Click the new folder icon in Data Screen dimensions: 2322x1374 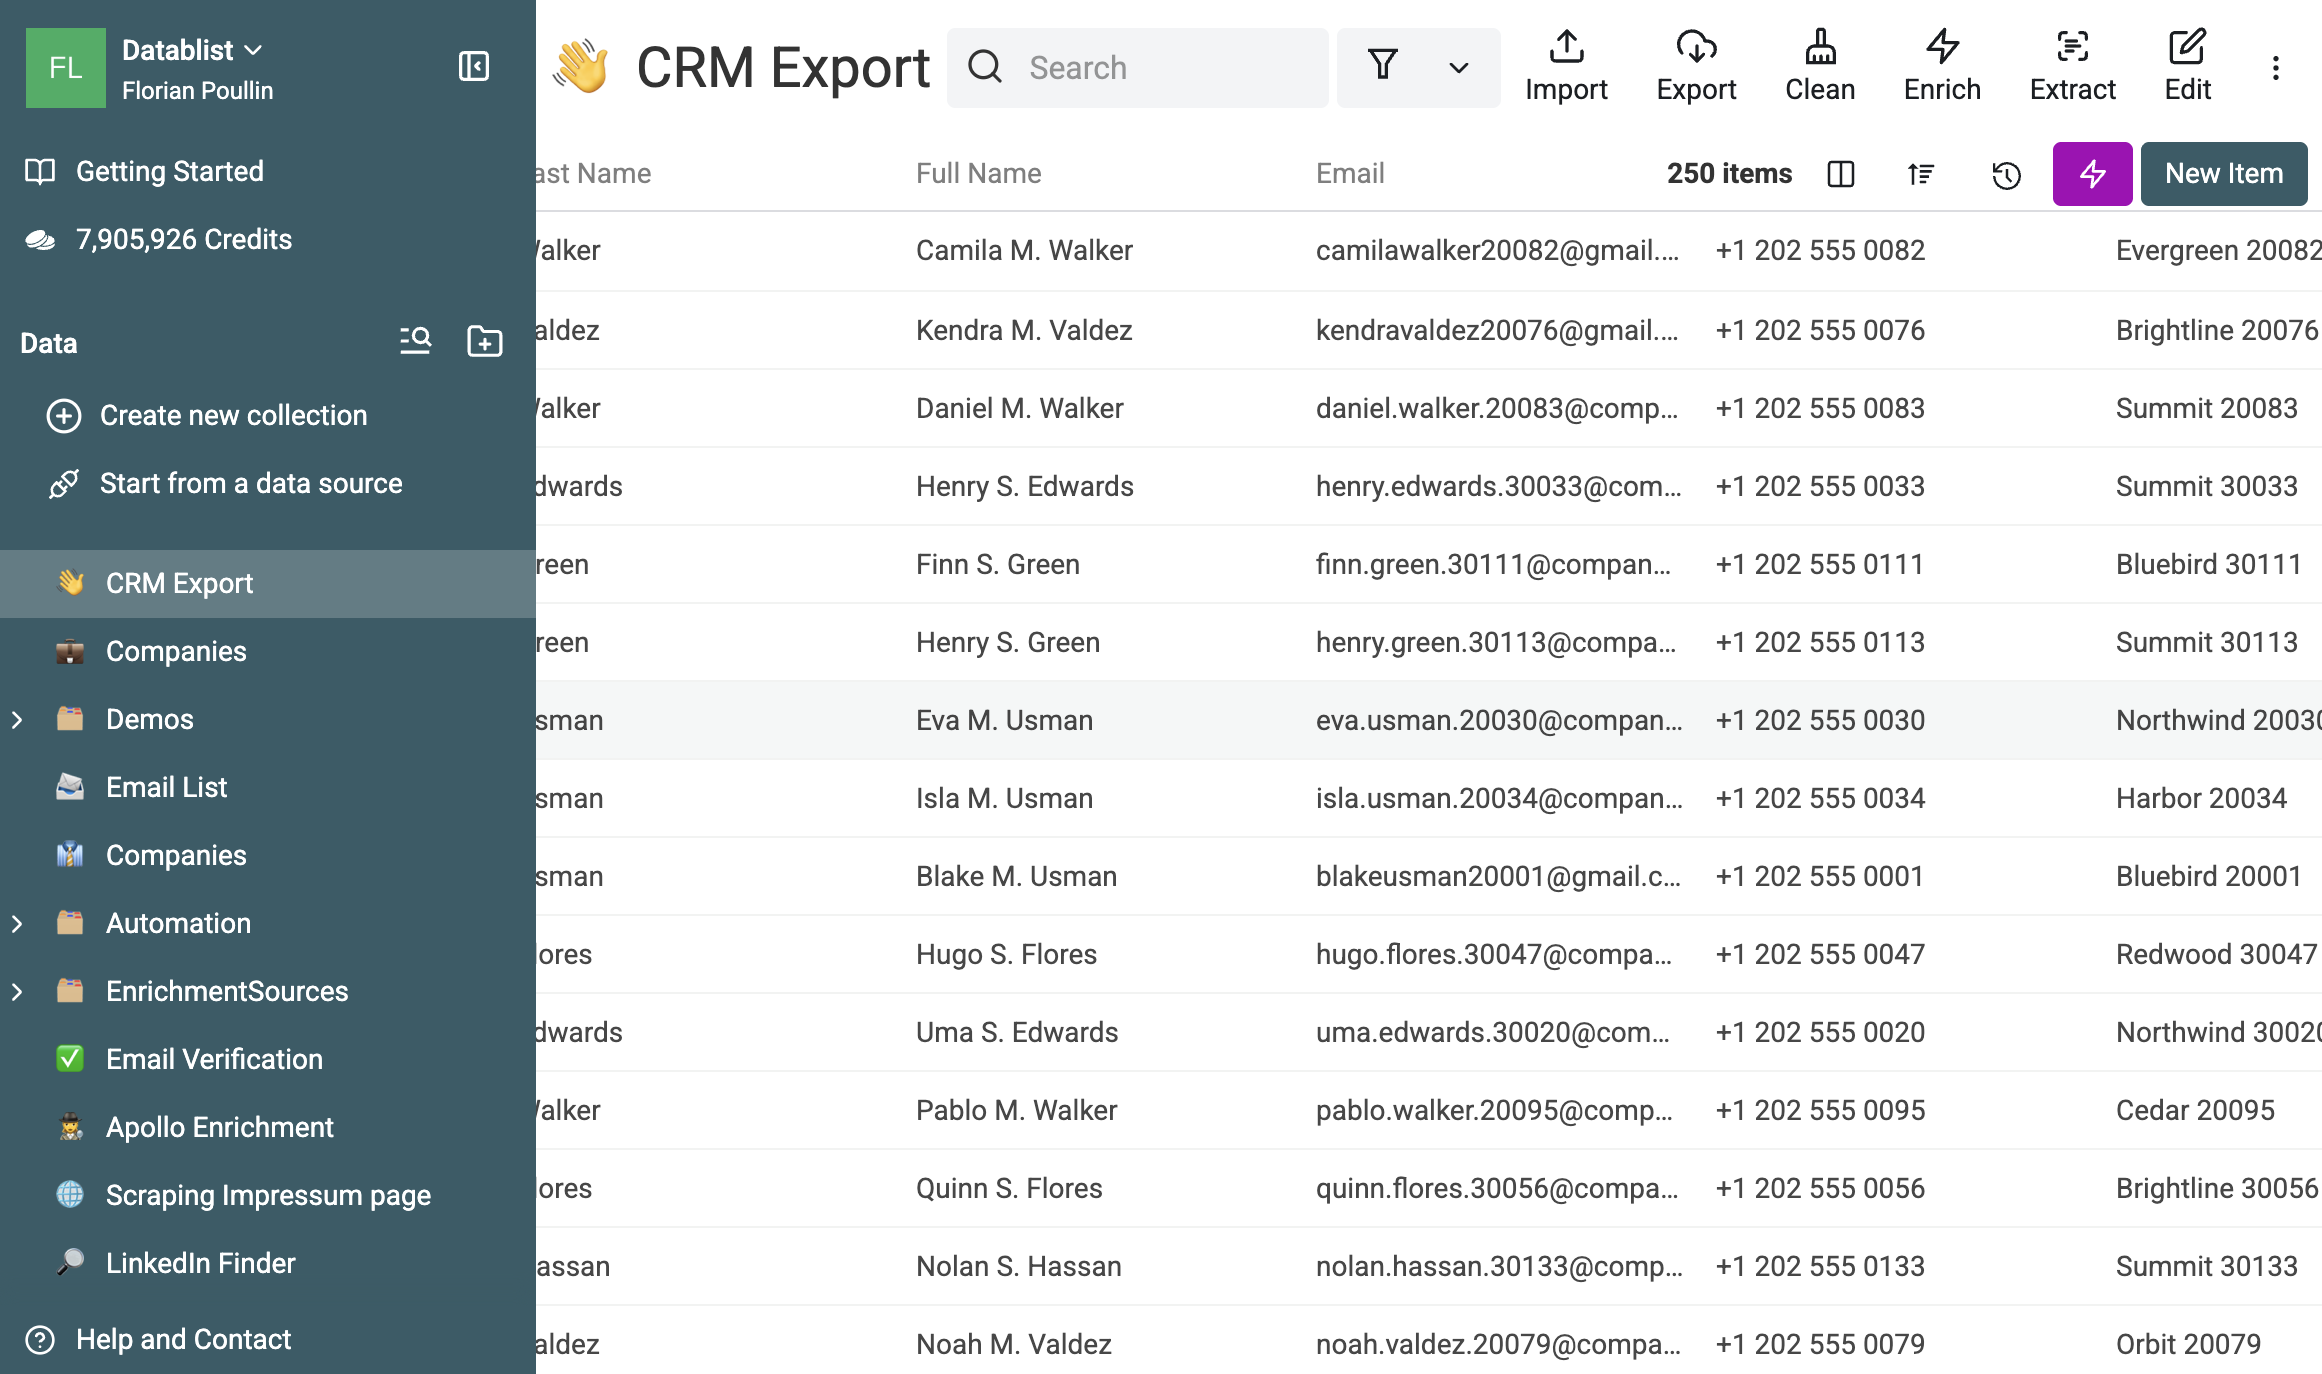tap(485, 341)
